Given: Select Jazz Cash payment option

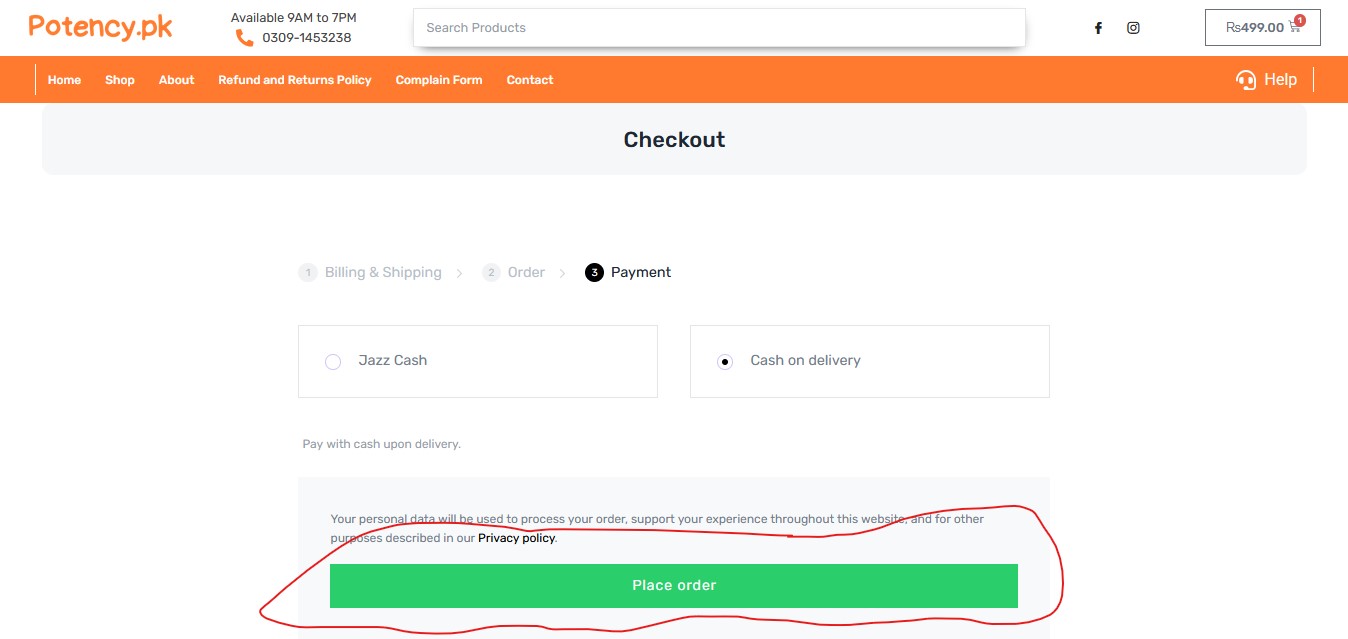Looking at the screenshot, I should click(333, 362).
